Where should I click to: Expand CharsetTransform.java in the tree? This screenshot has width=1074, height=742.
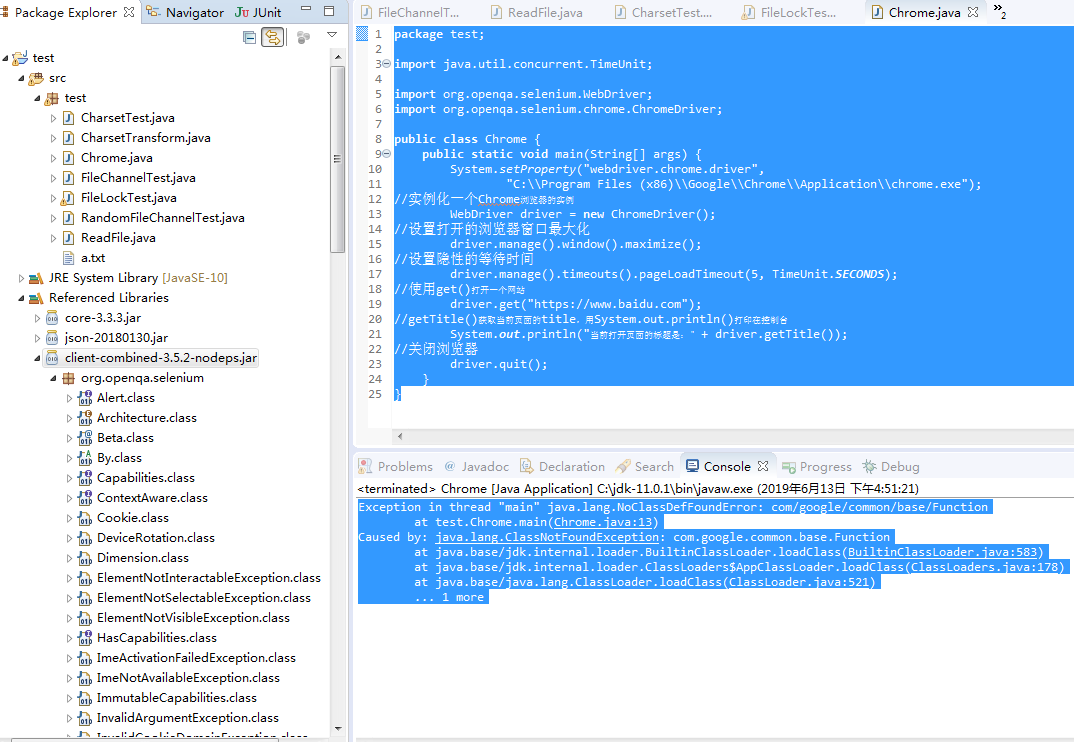coord(53,138)
